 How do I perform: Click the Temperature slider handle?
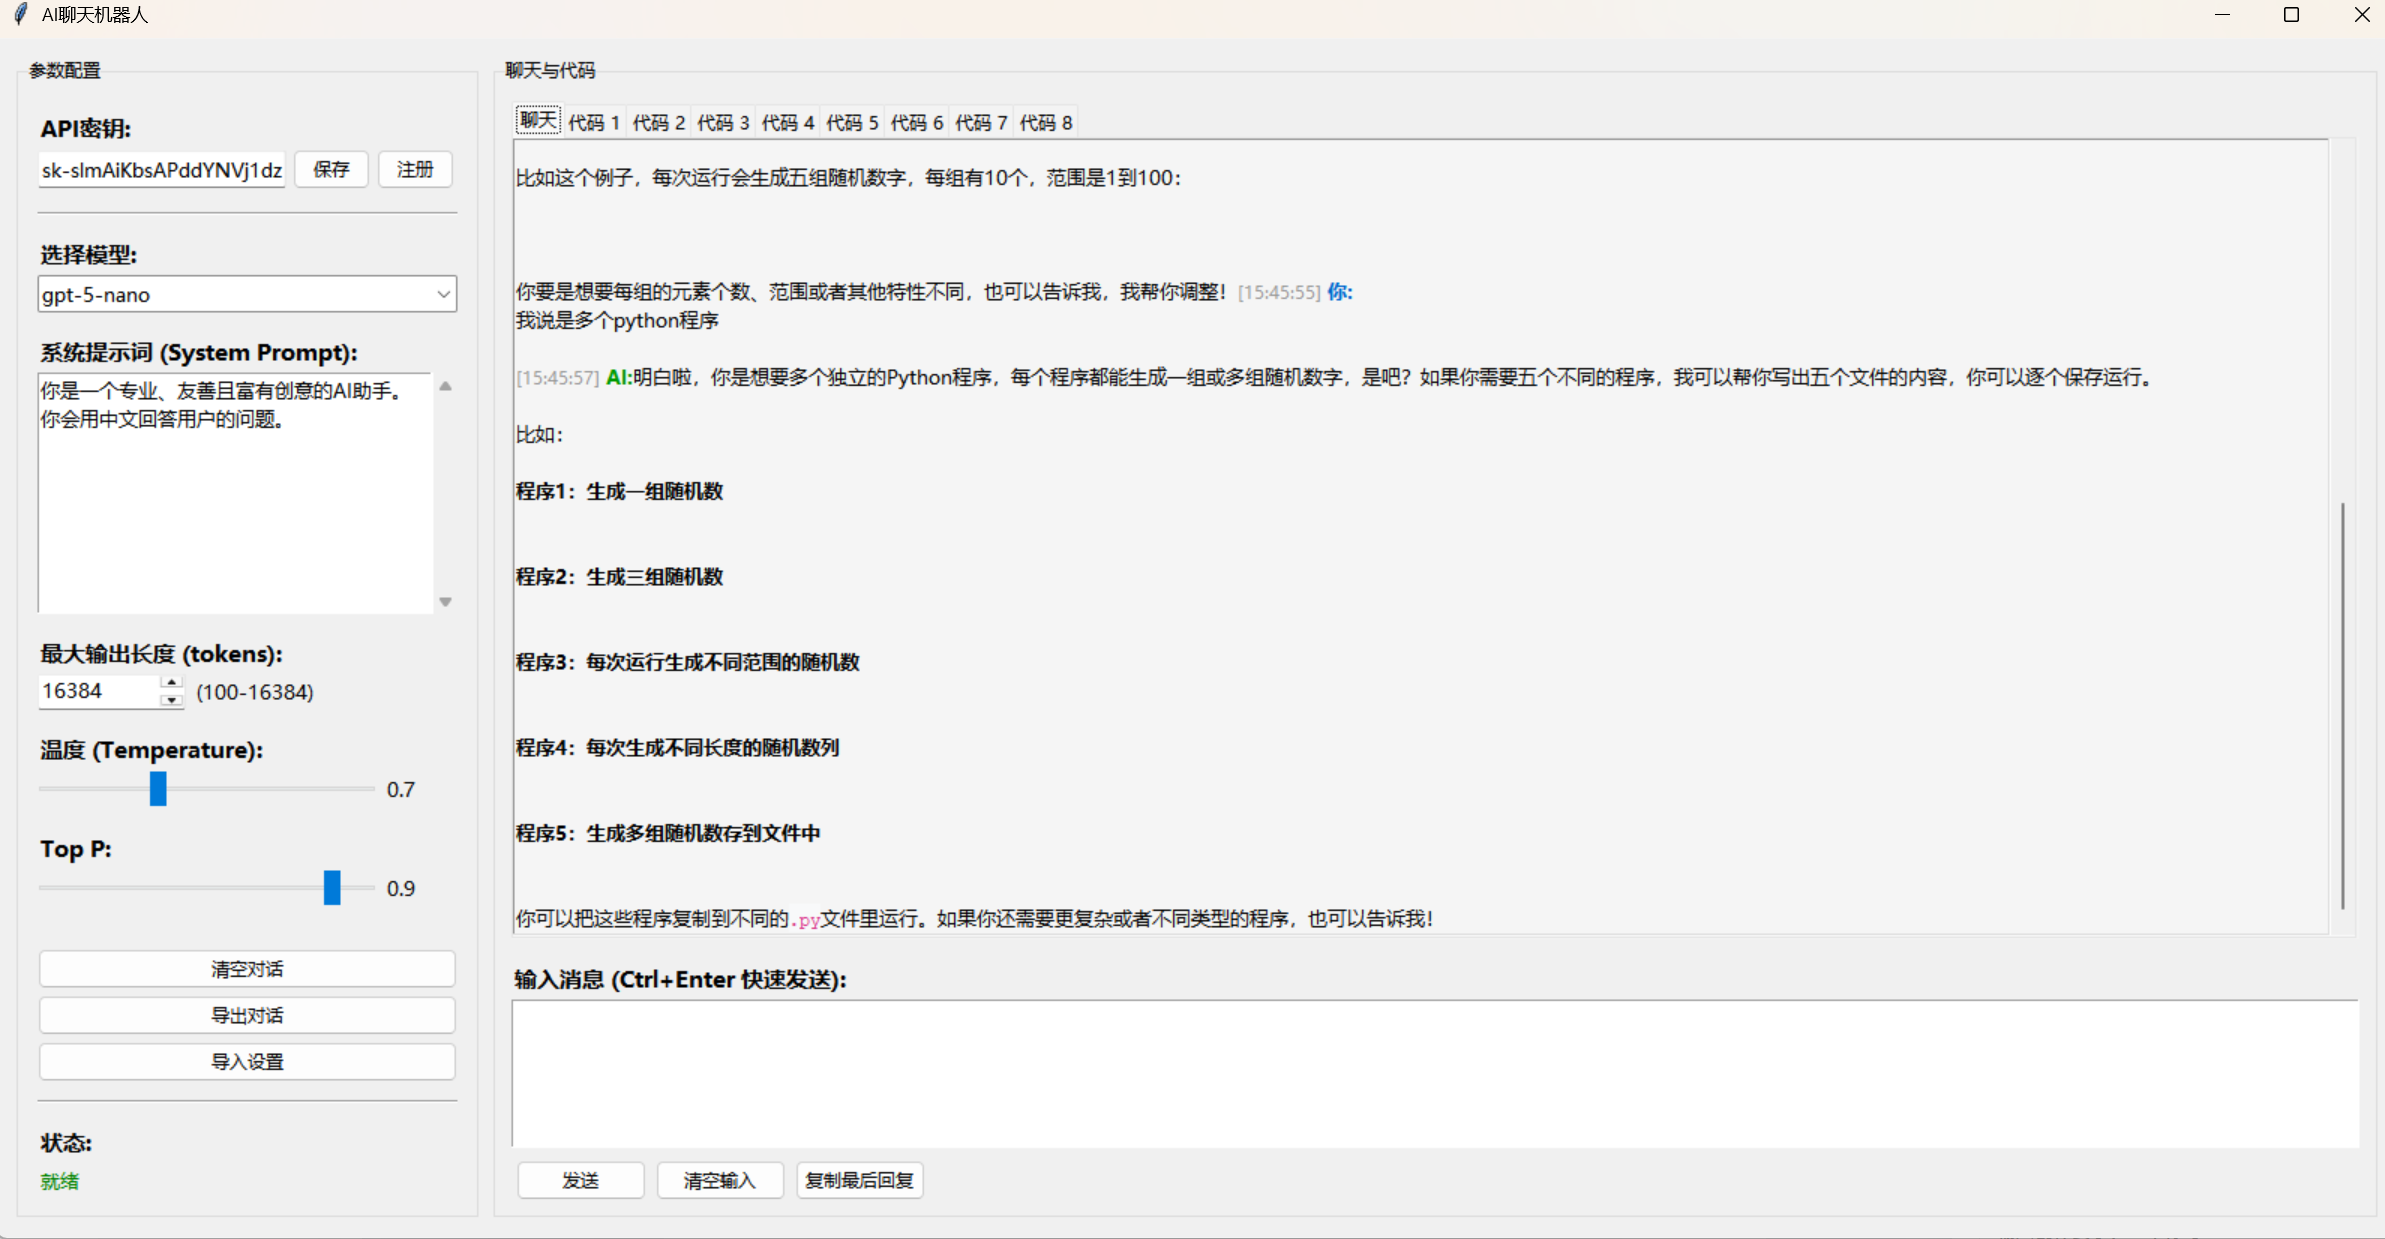pyautogui.click(x=158, y=789)
